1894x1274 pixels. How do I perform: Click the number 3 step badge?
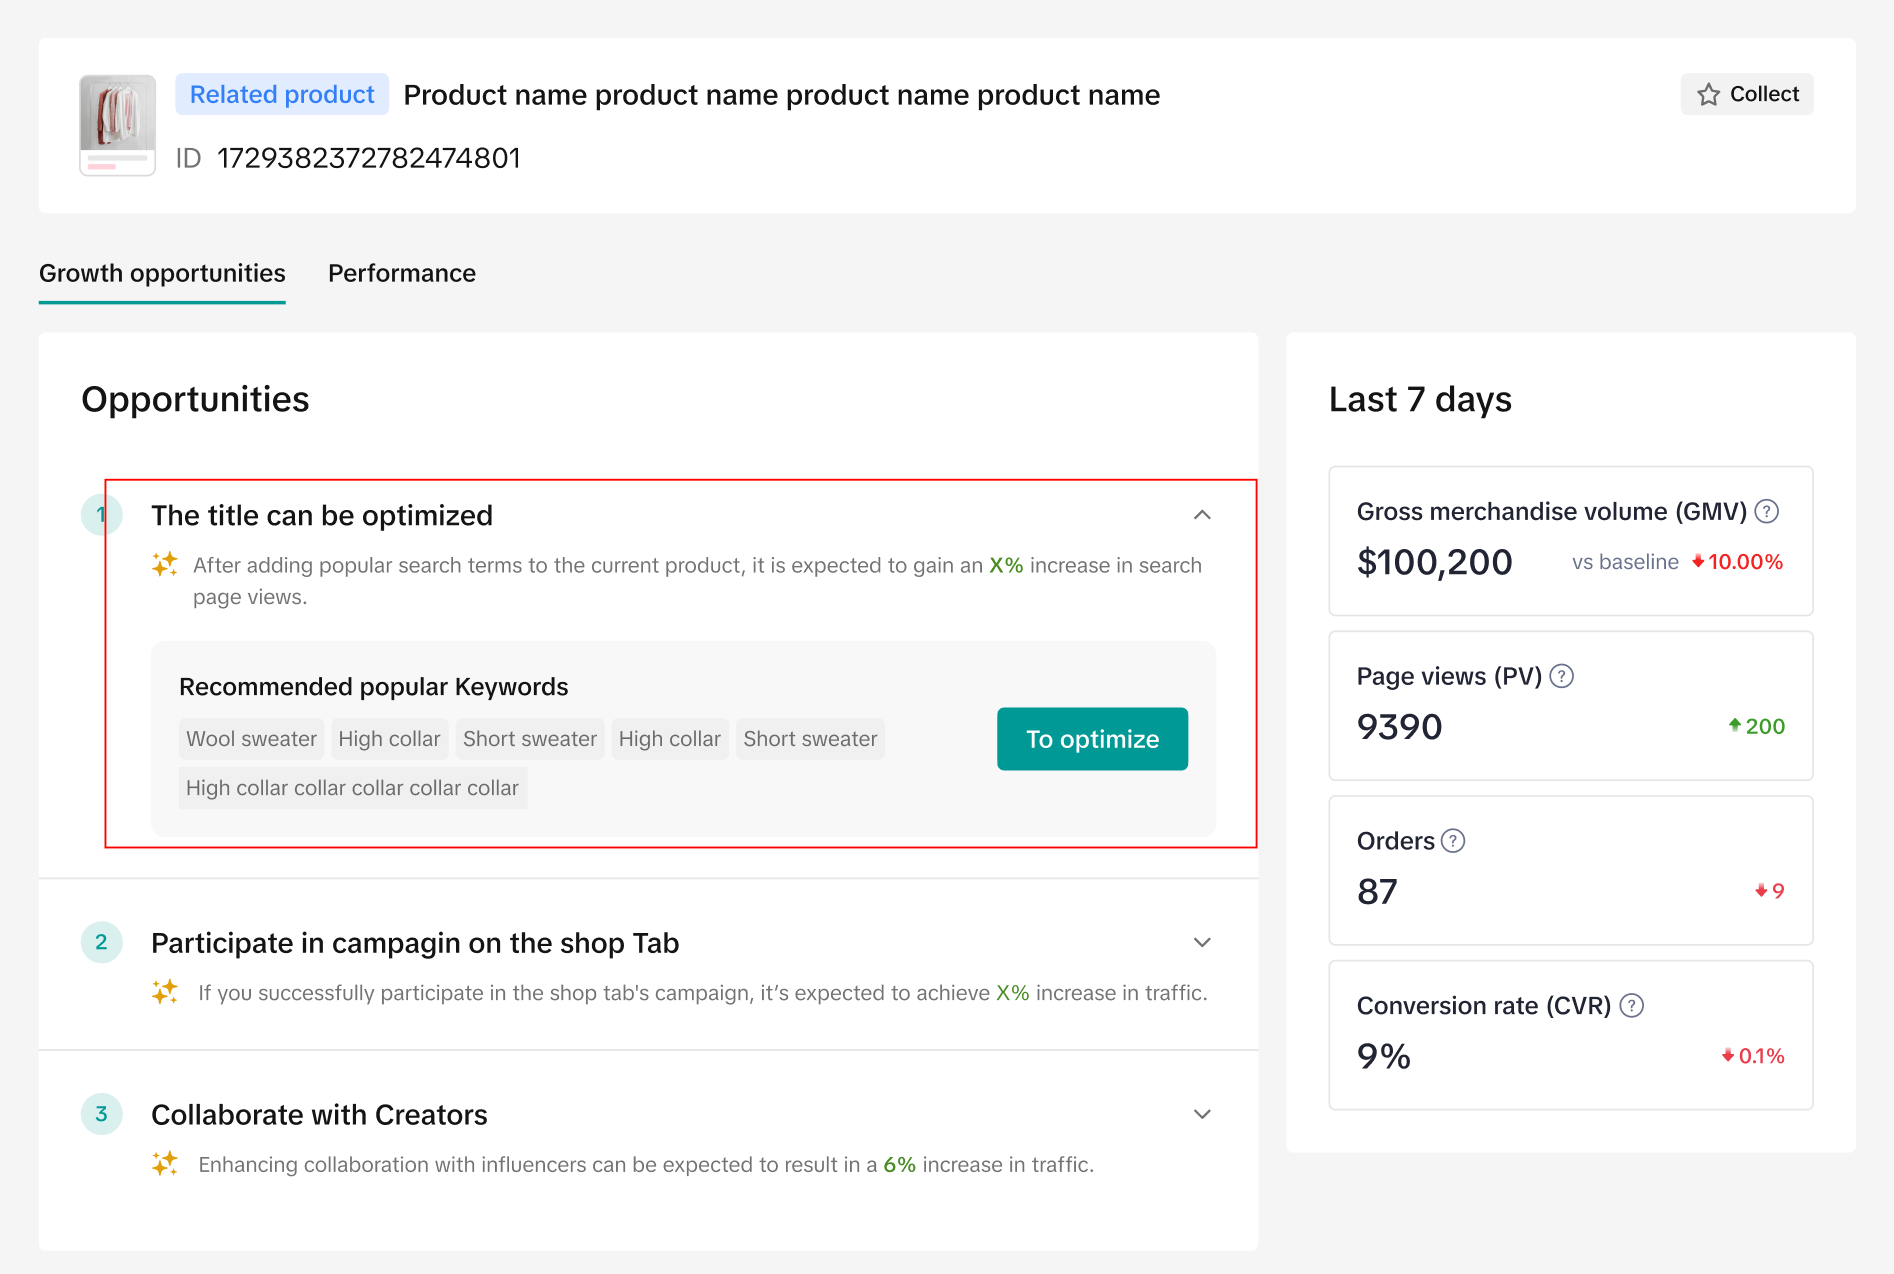click(101, 1114)
